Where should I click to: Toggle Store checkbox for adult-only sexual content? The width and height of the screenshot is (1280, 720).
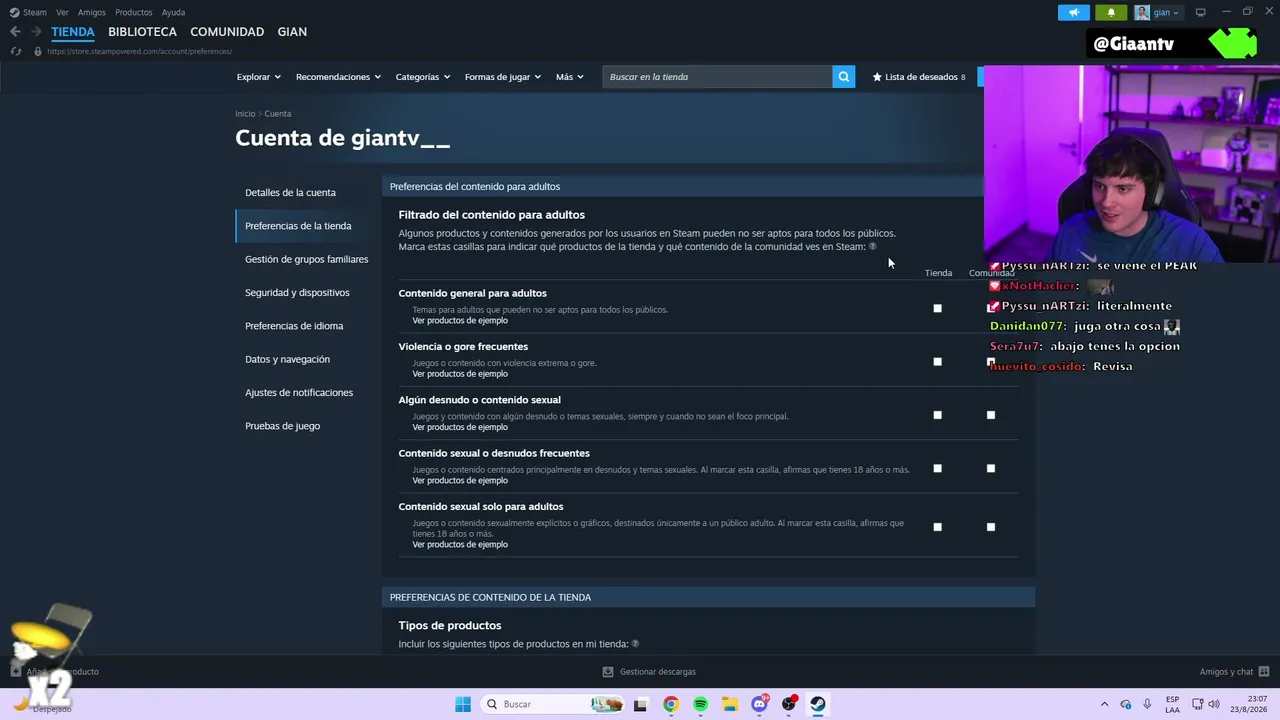[x=937, y=527]
